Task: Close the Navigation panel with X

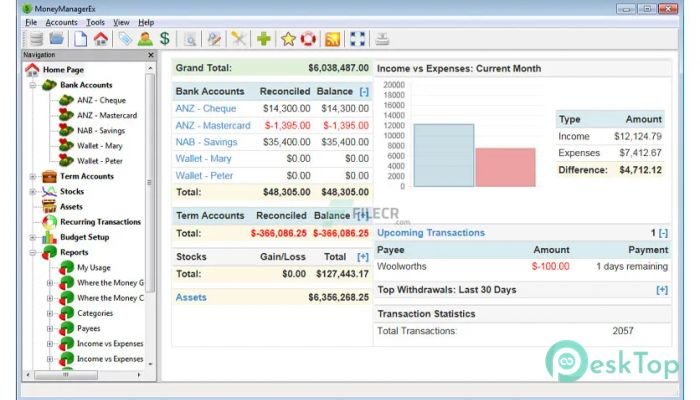Action: pos(151,55)
